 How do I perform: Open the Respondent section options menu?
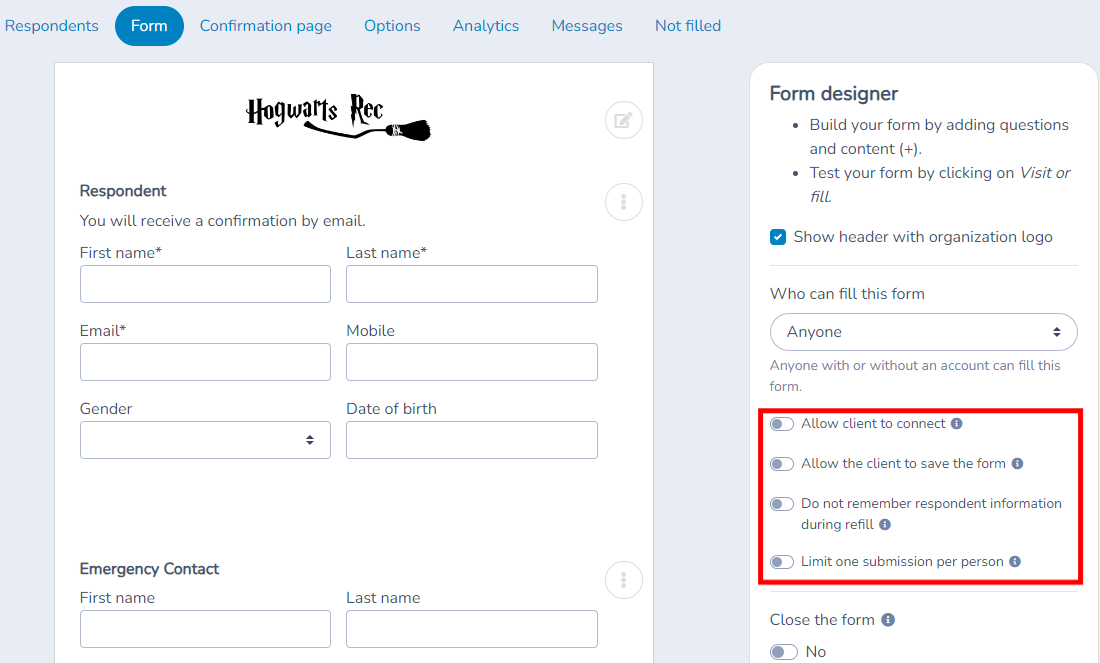624,202
